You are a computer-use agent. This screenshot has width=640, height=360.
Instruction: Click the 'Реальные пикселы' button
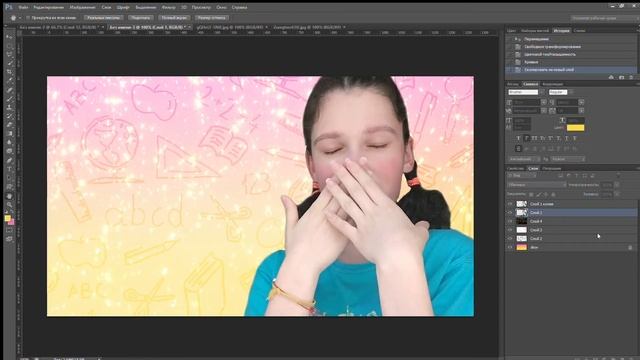pyautogui.click(x=104, y=18)
